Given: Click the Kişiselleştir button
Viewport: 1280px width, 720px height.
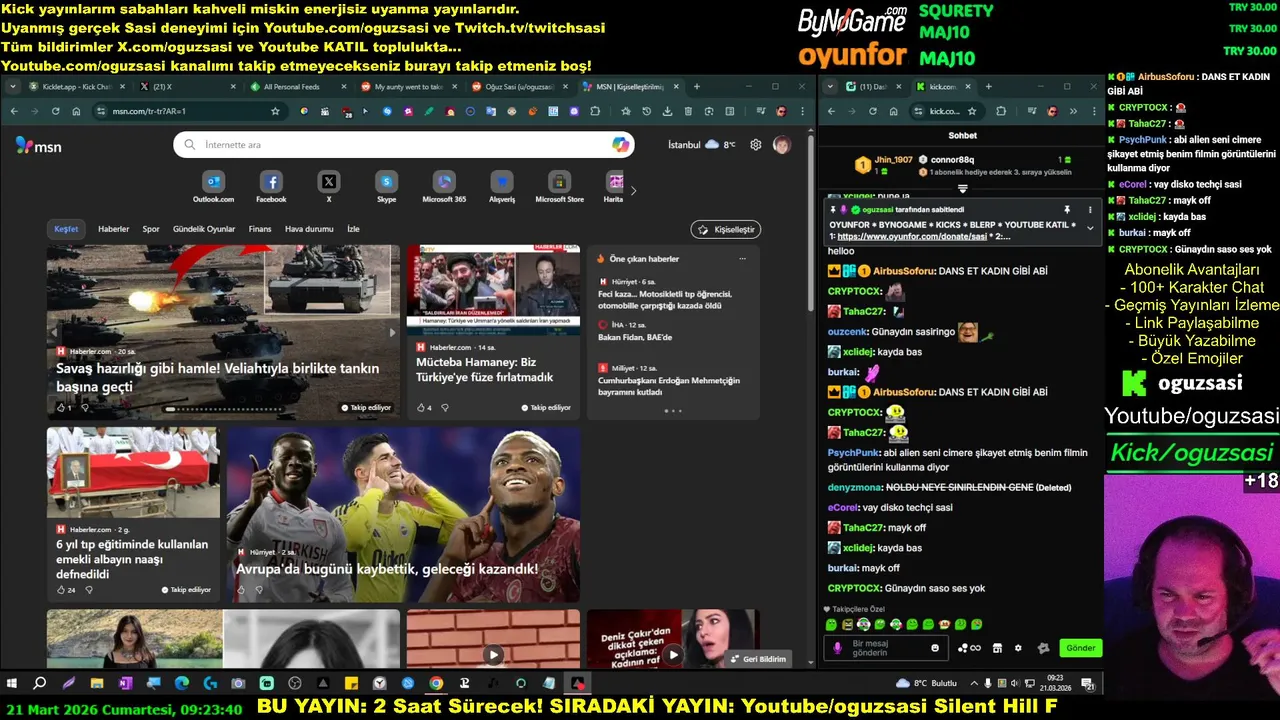Looking at the screenshot, I should point(726,230).
